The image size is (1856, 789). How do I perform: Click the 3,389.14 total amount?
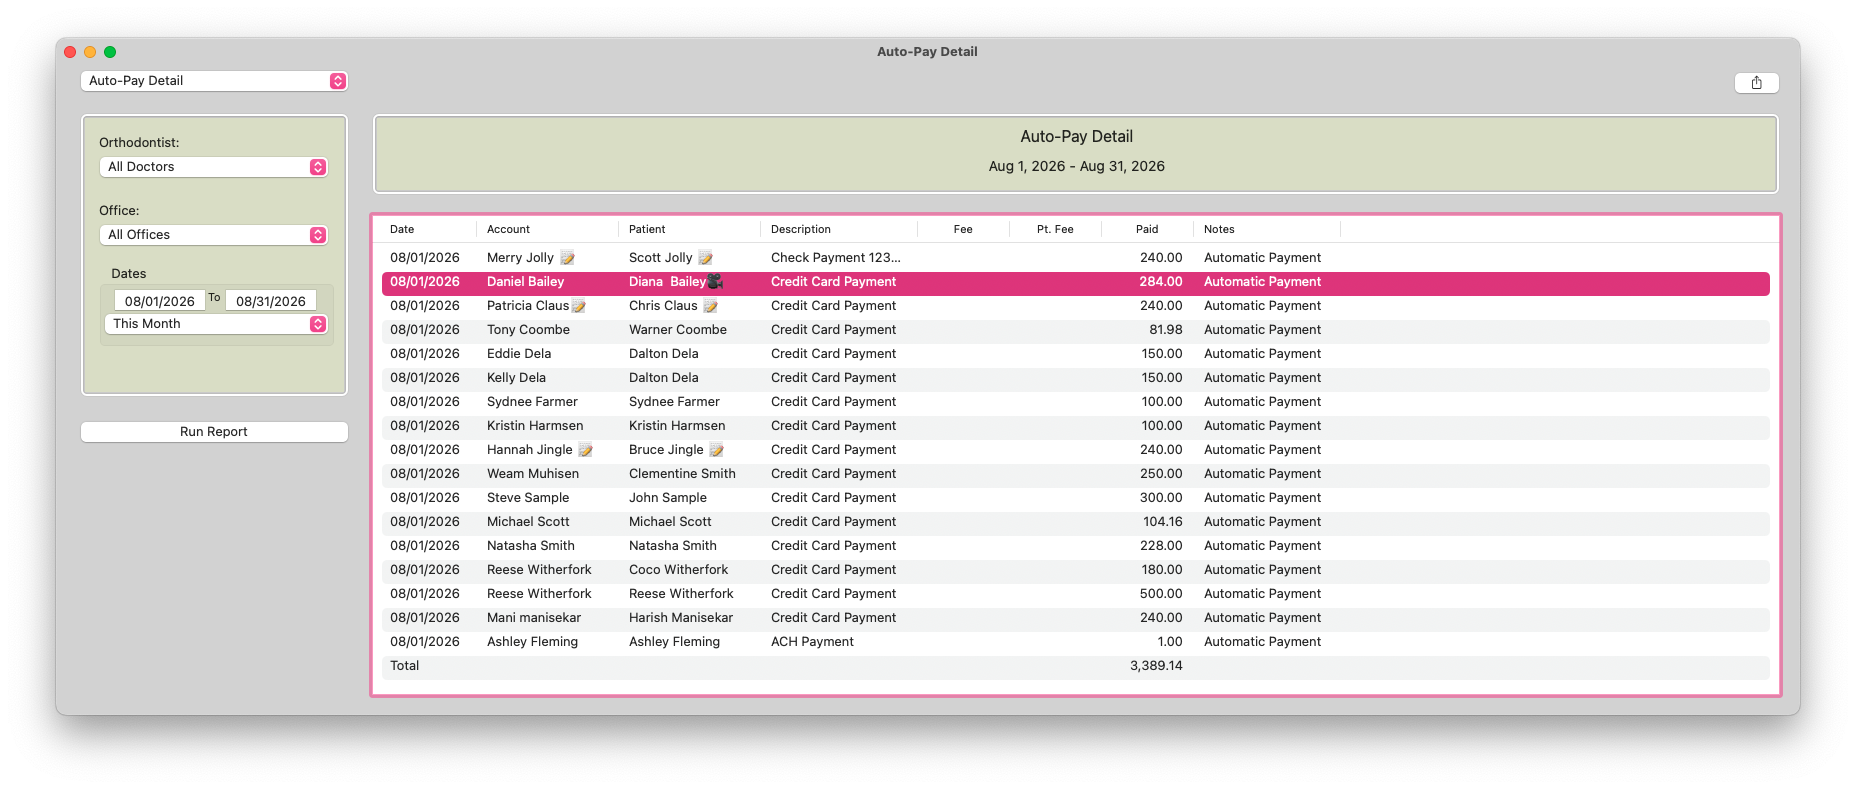(1156, 666)
